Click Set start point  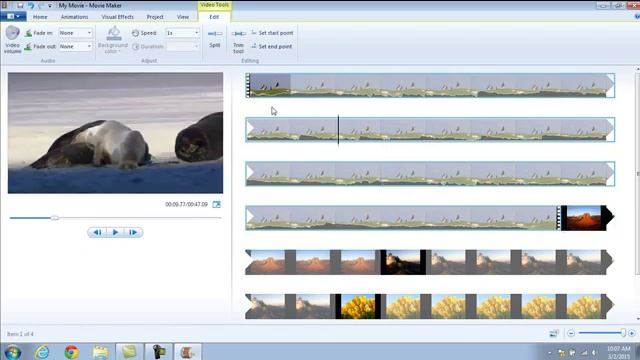[272, 33]
